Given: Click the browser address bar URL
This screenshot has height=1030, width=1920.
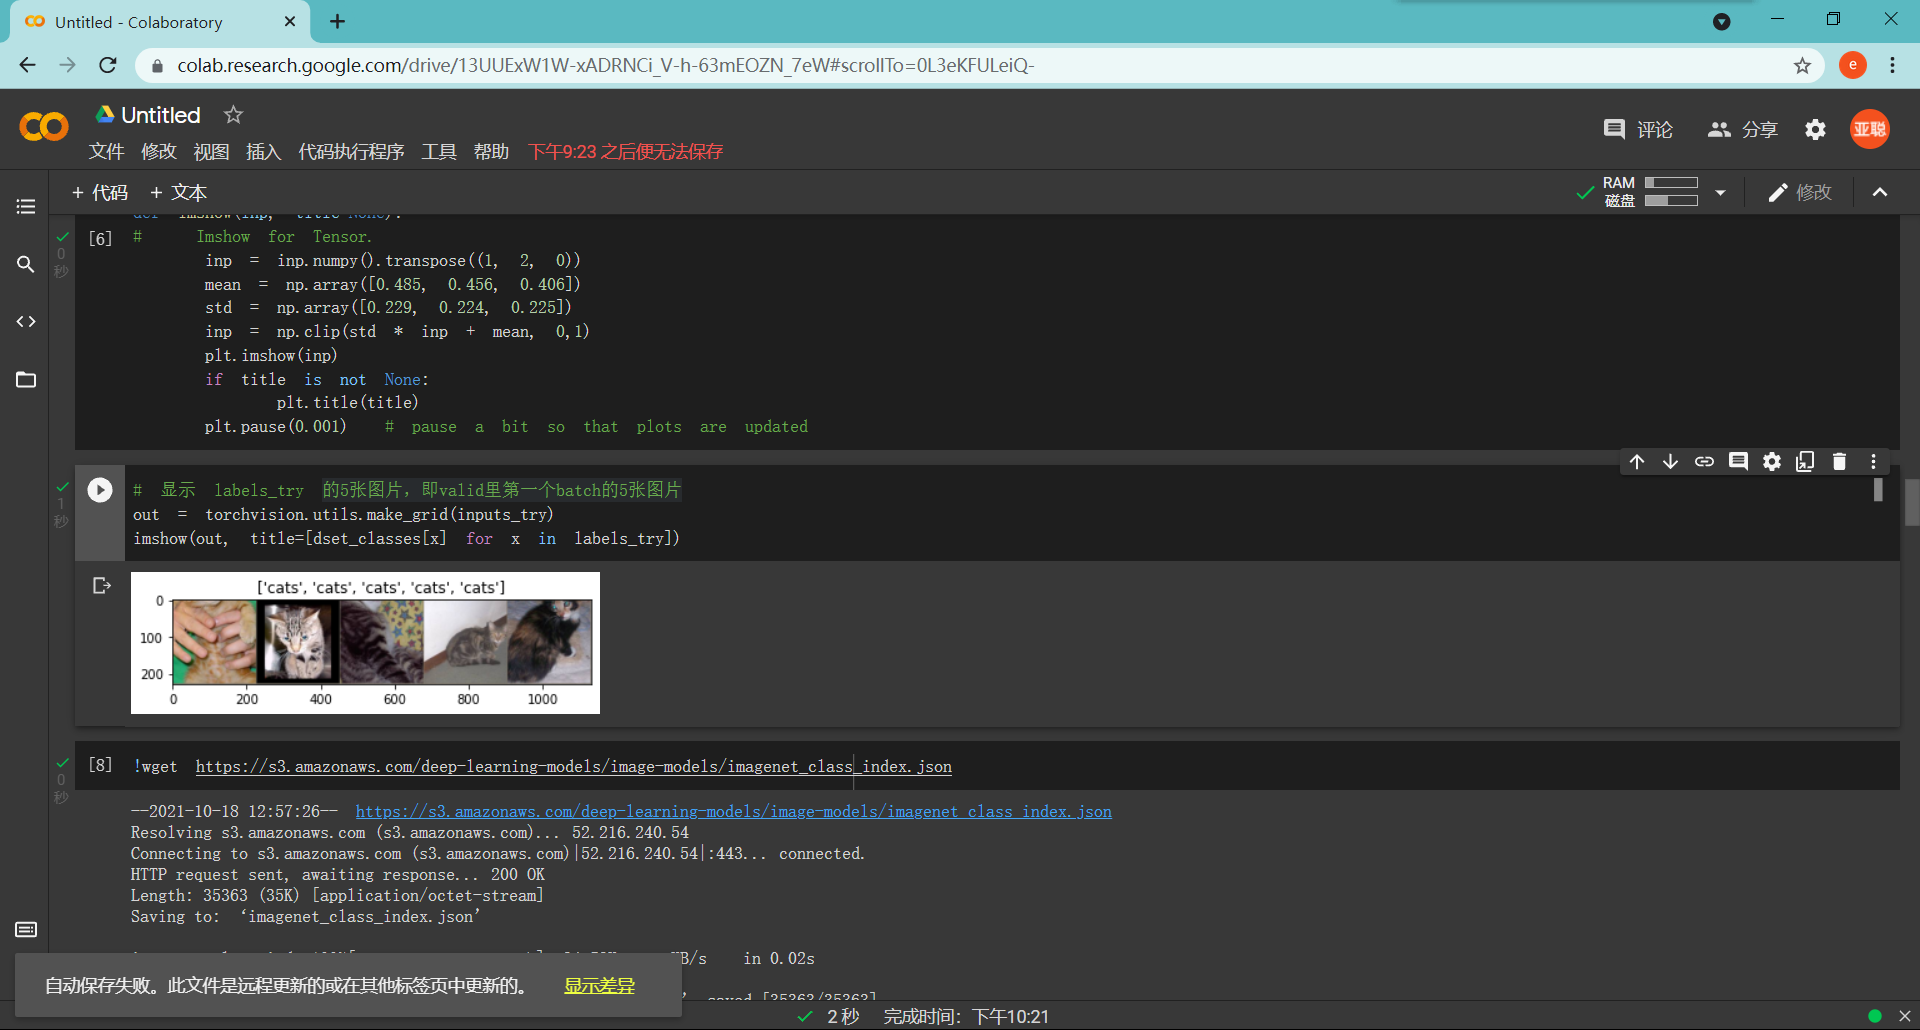Looking at the screenshot, I should pyautogui.click(x=606, y=65).
